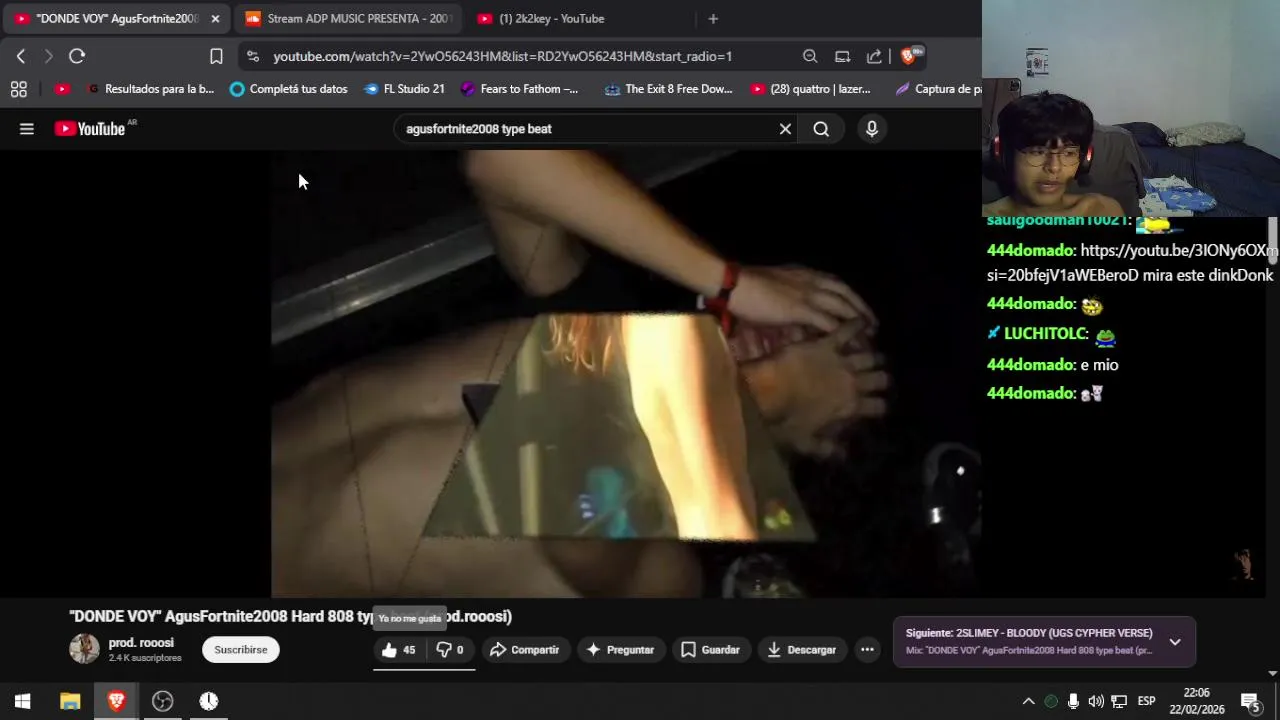Open Brave Shields lion icon

coord(909,56)
